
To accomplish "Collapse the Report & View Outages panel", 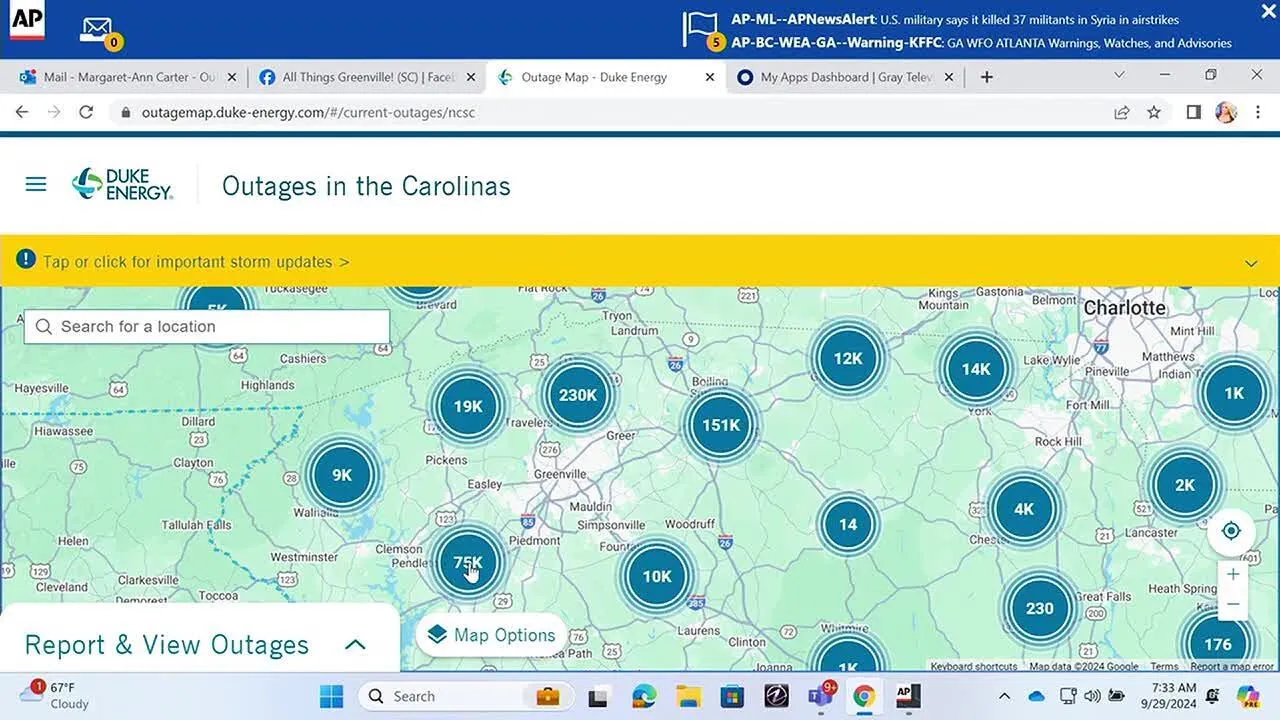I will [x=355, y=645].
